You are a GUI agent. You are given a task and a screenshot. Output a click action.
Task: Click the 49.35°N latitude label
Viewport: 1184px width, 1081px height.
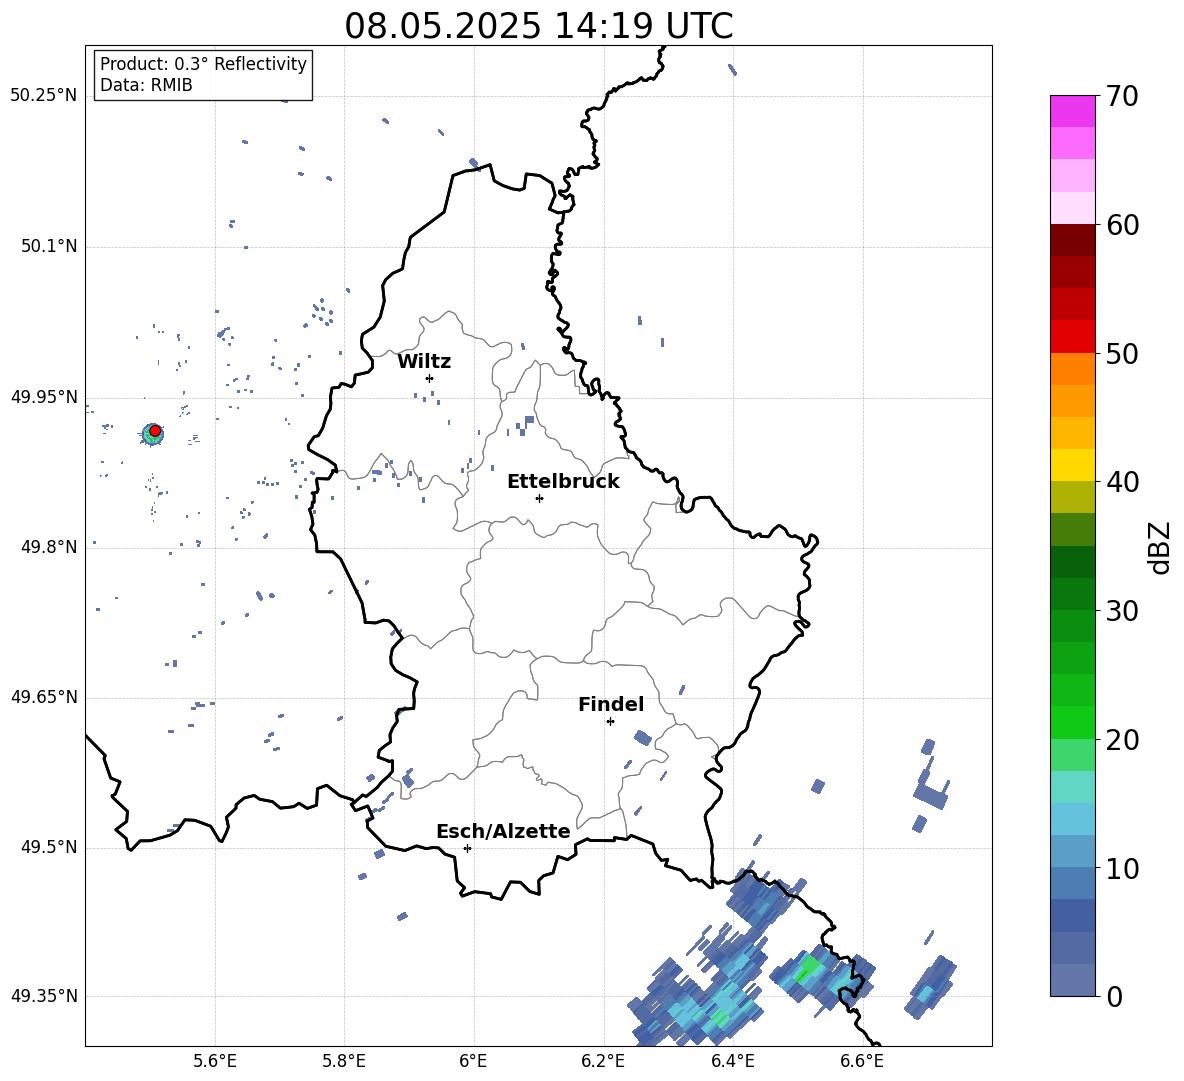44,996
